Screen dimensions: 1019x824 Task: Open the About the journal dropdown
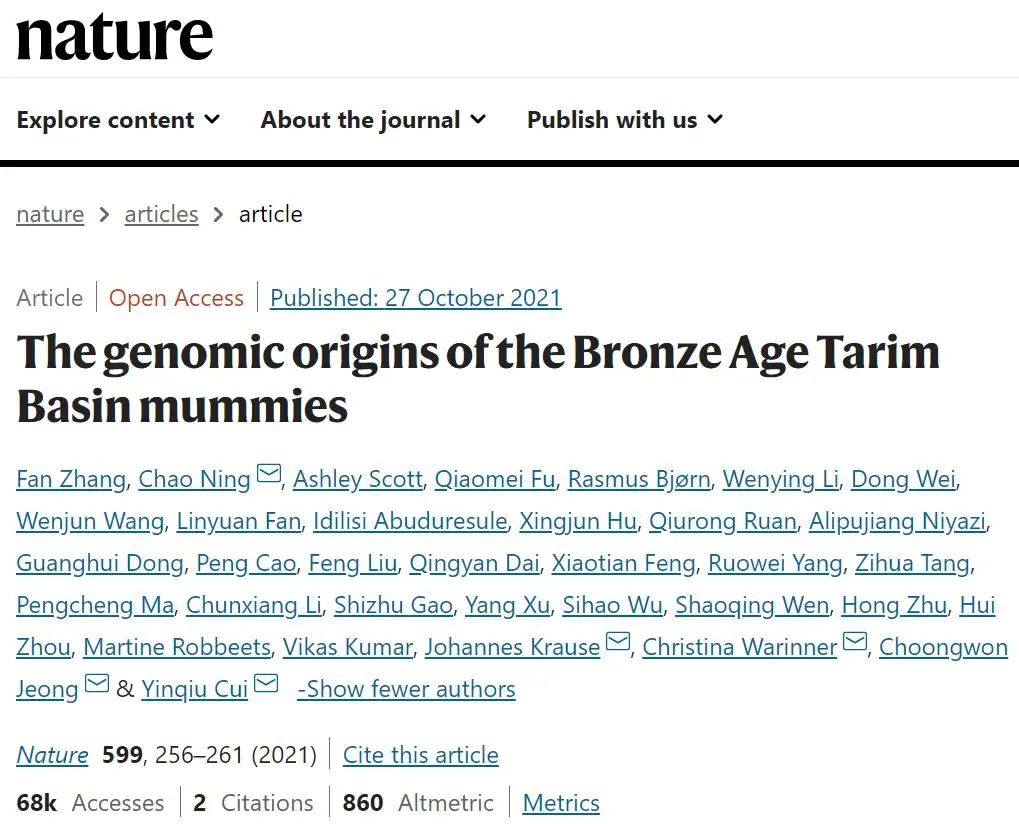[373, 120]
